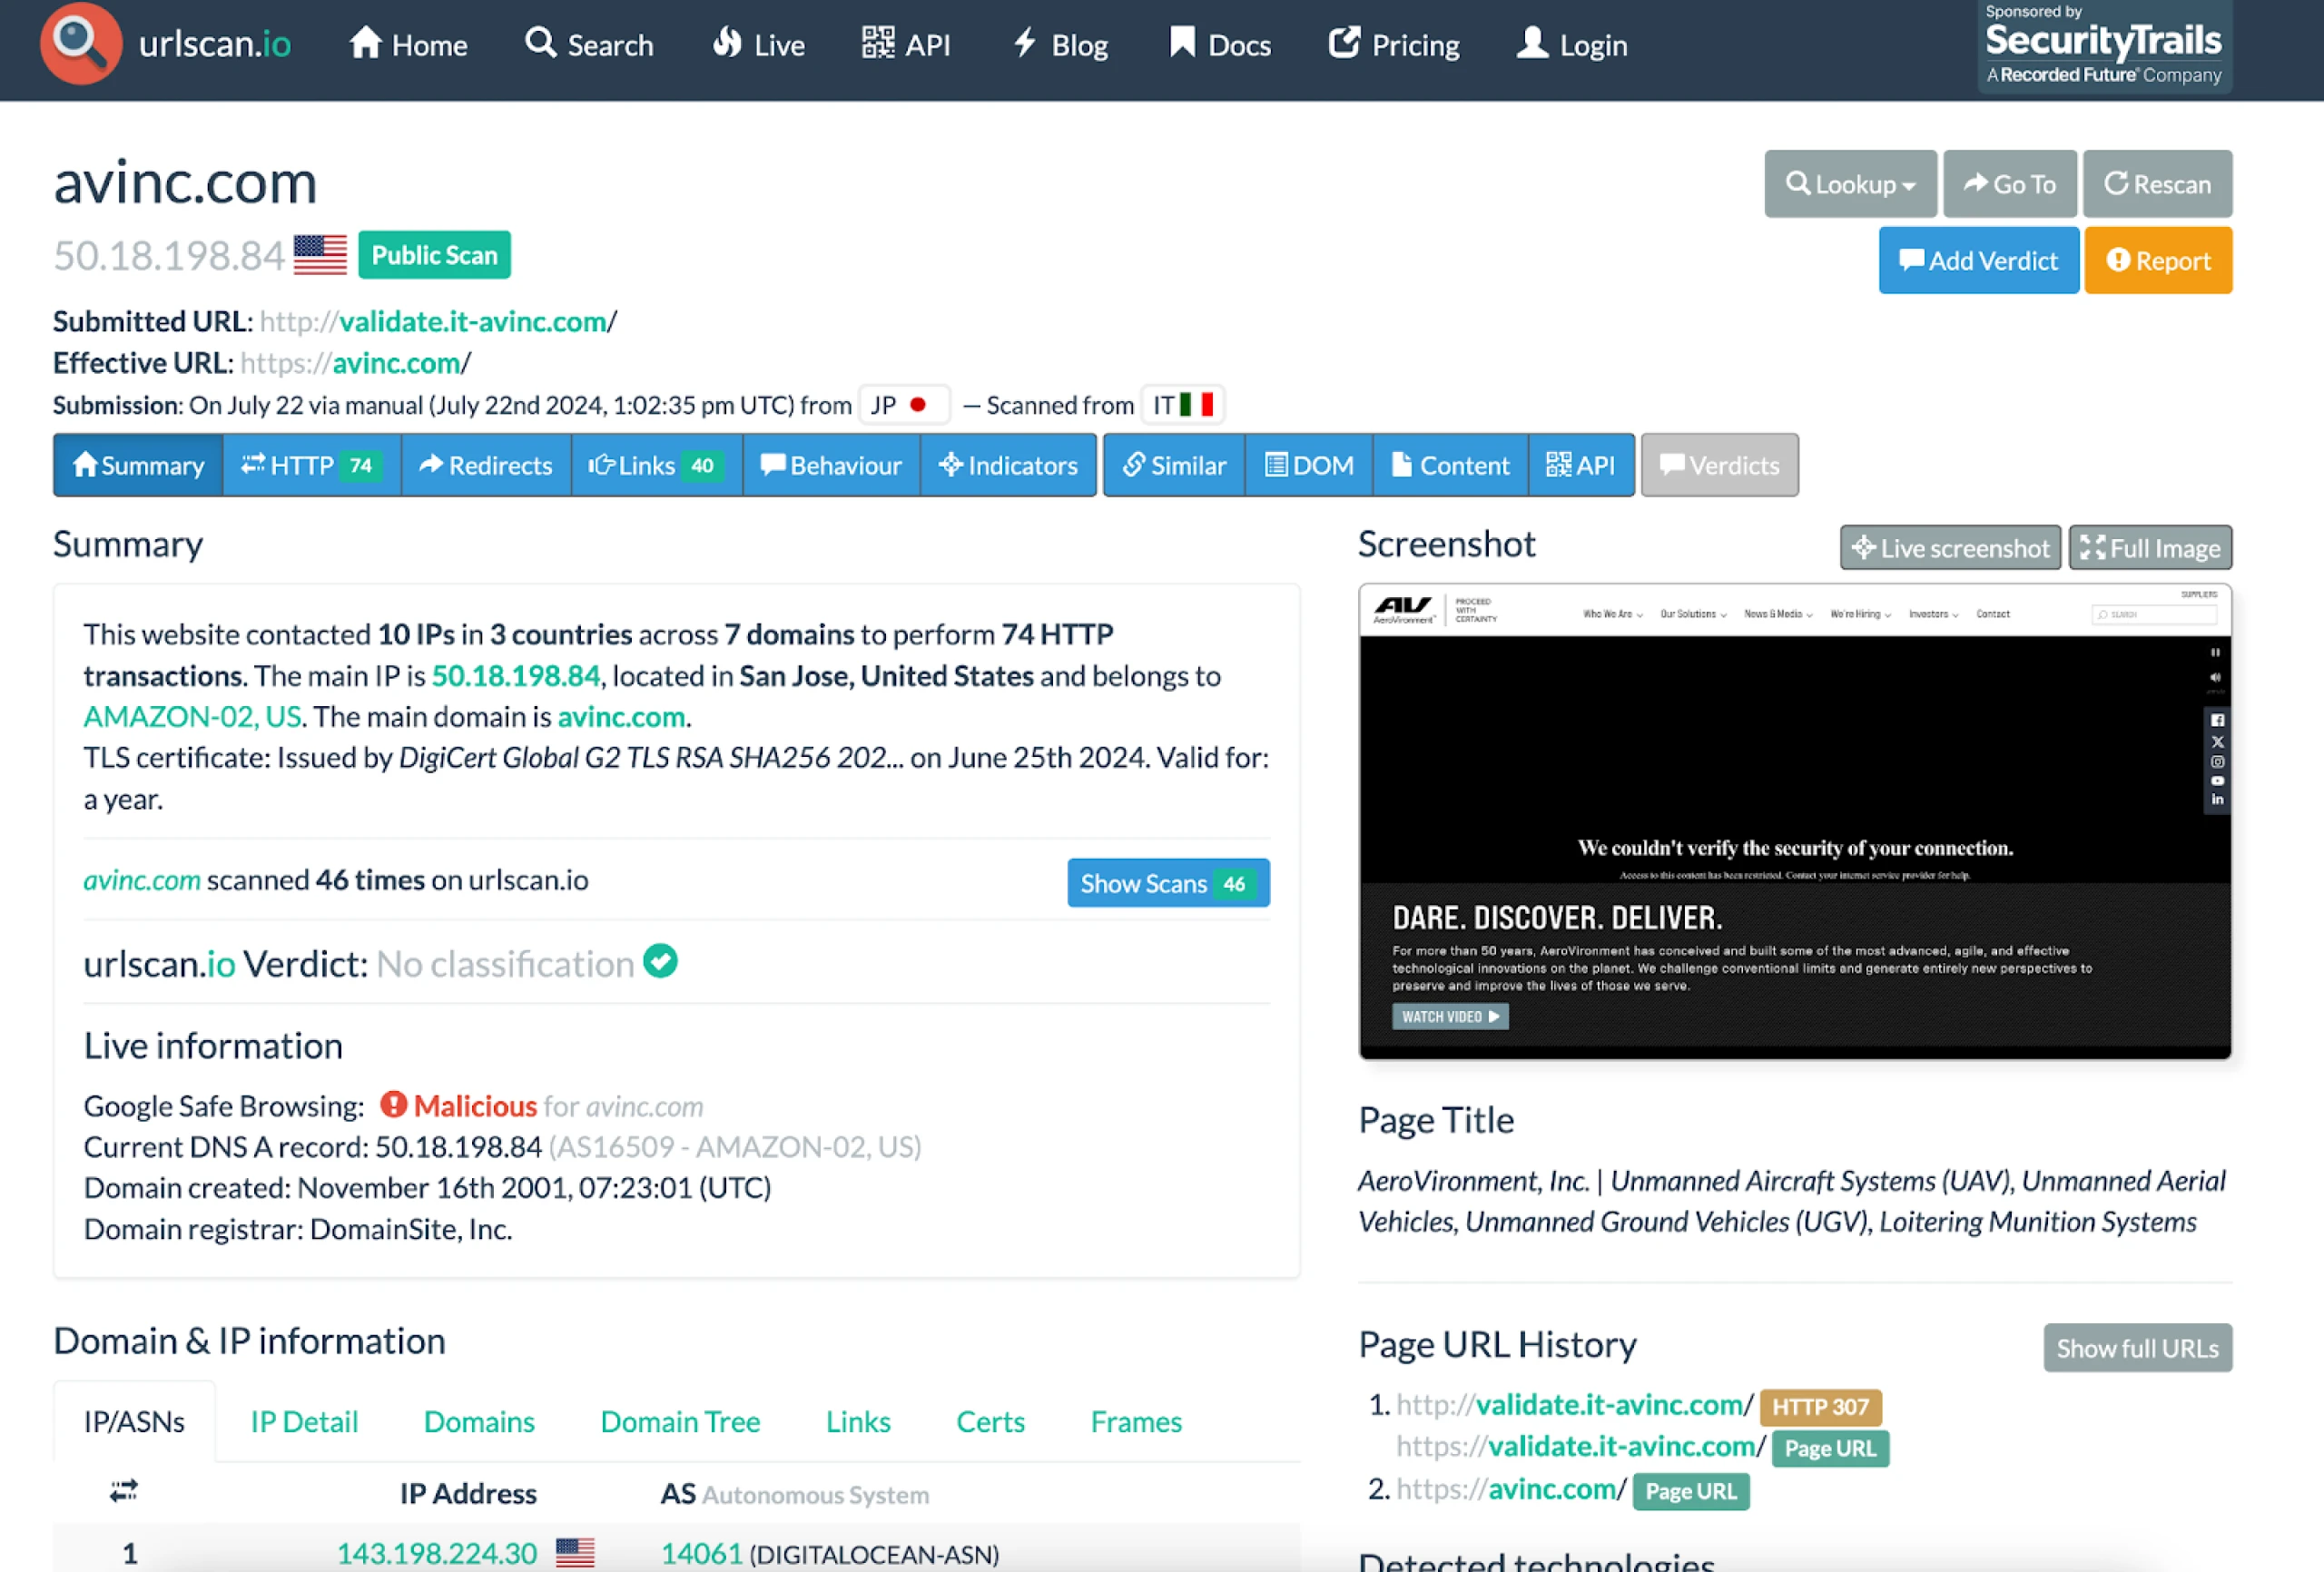The image size is (2324, 1572).
Task: Open the Similar tab
Action: [x=1174, y=465]
